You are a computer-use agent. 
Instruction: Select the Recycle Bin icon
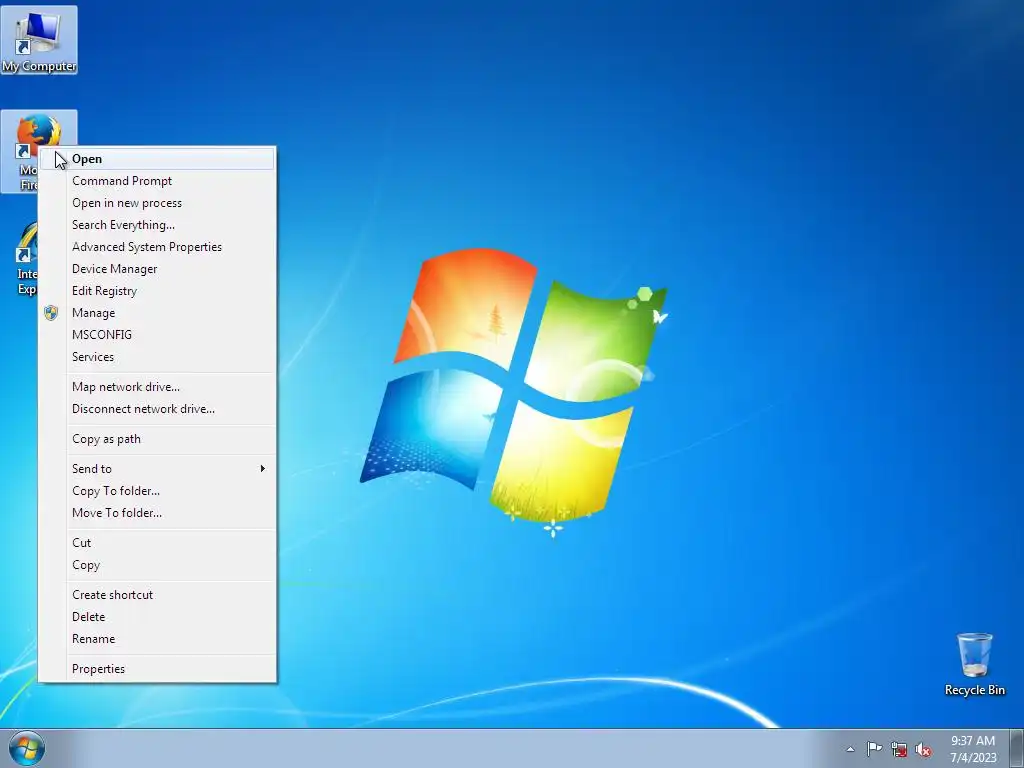coord(974,664)
